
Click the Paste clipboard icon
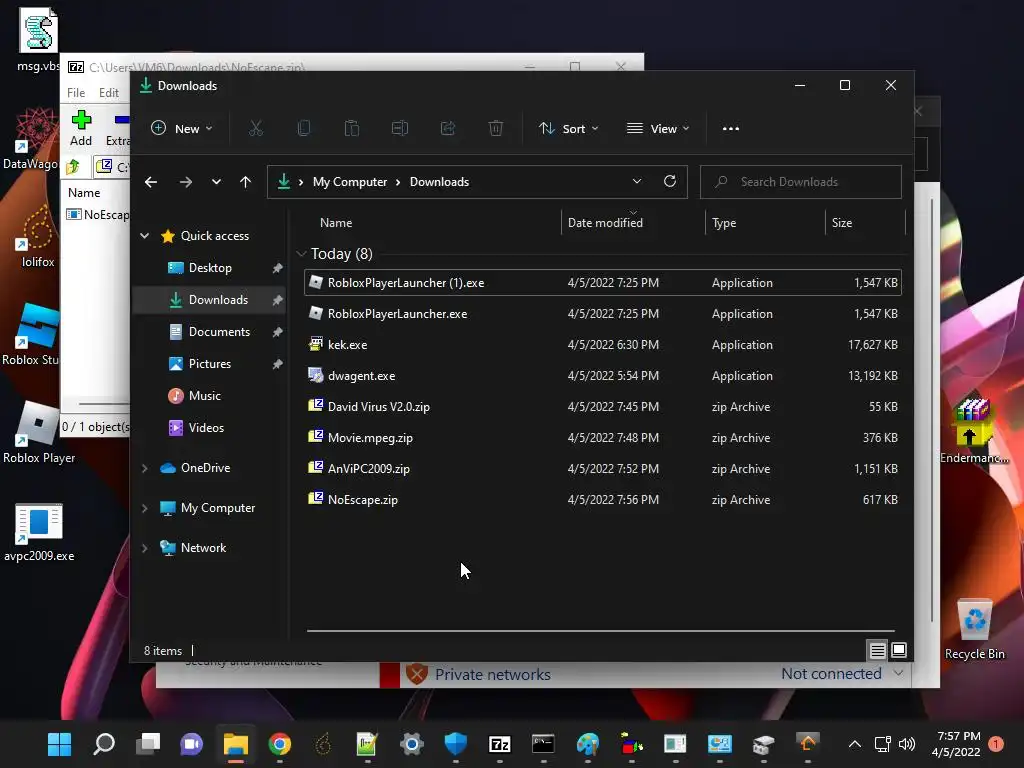tap(352, 129)
